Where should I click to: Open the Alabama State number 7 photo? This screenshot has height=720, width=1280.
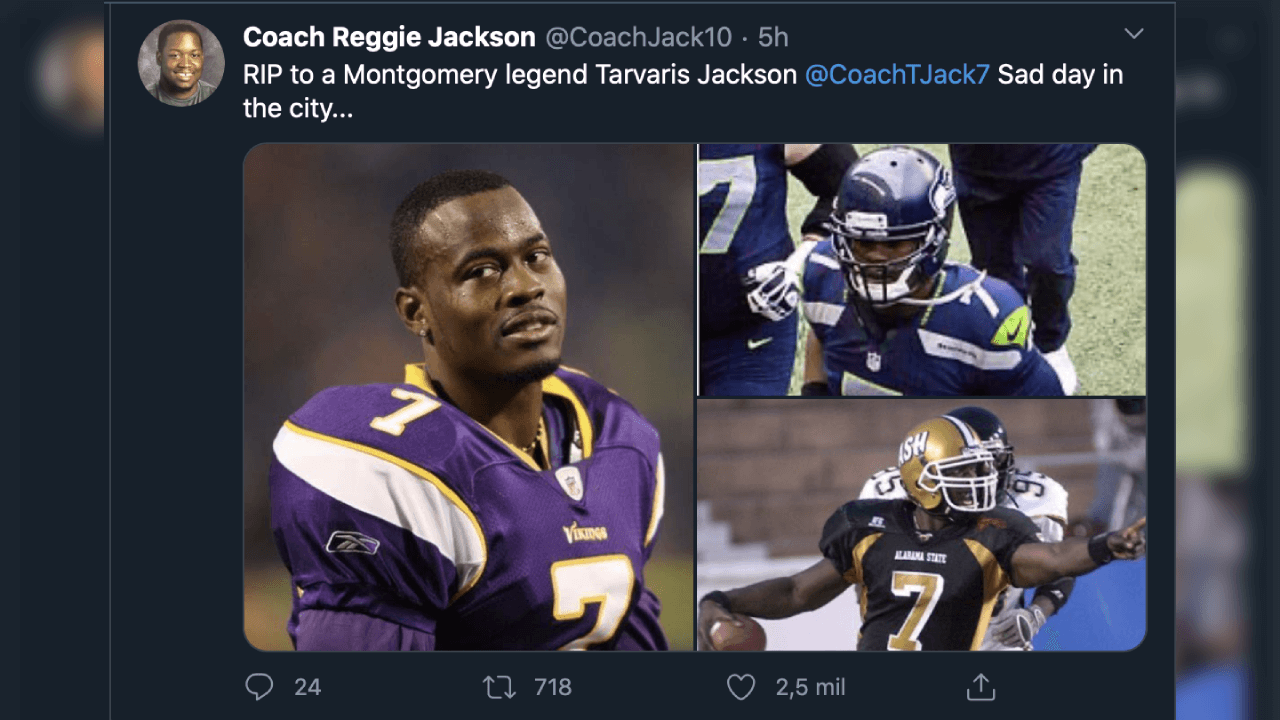click(x=922, y=527)
